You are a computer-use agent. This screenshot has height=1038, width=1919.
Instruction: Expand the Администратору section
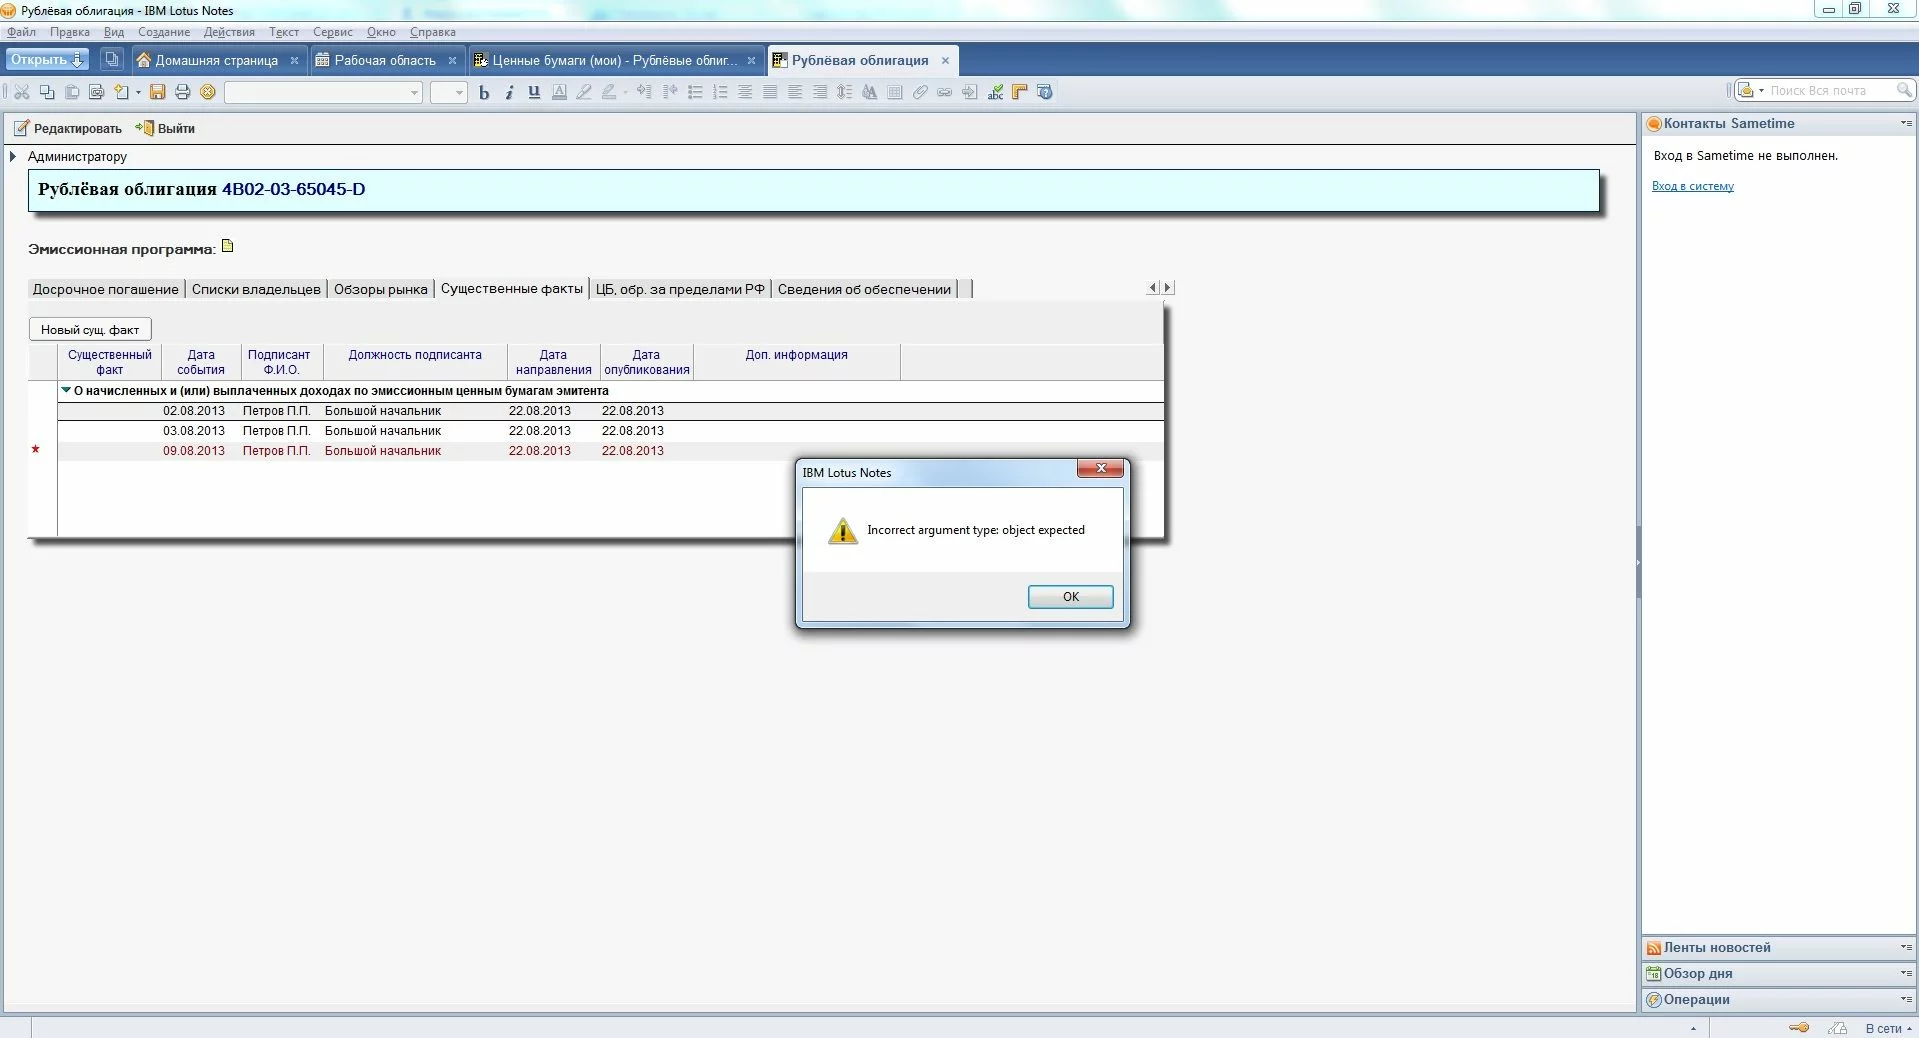click(13, 157)
